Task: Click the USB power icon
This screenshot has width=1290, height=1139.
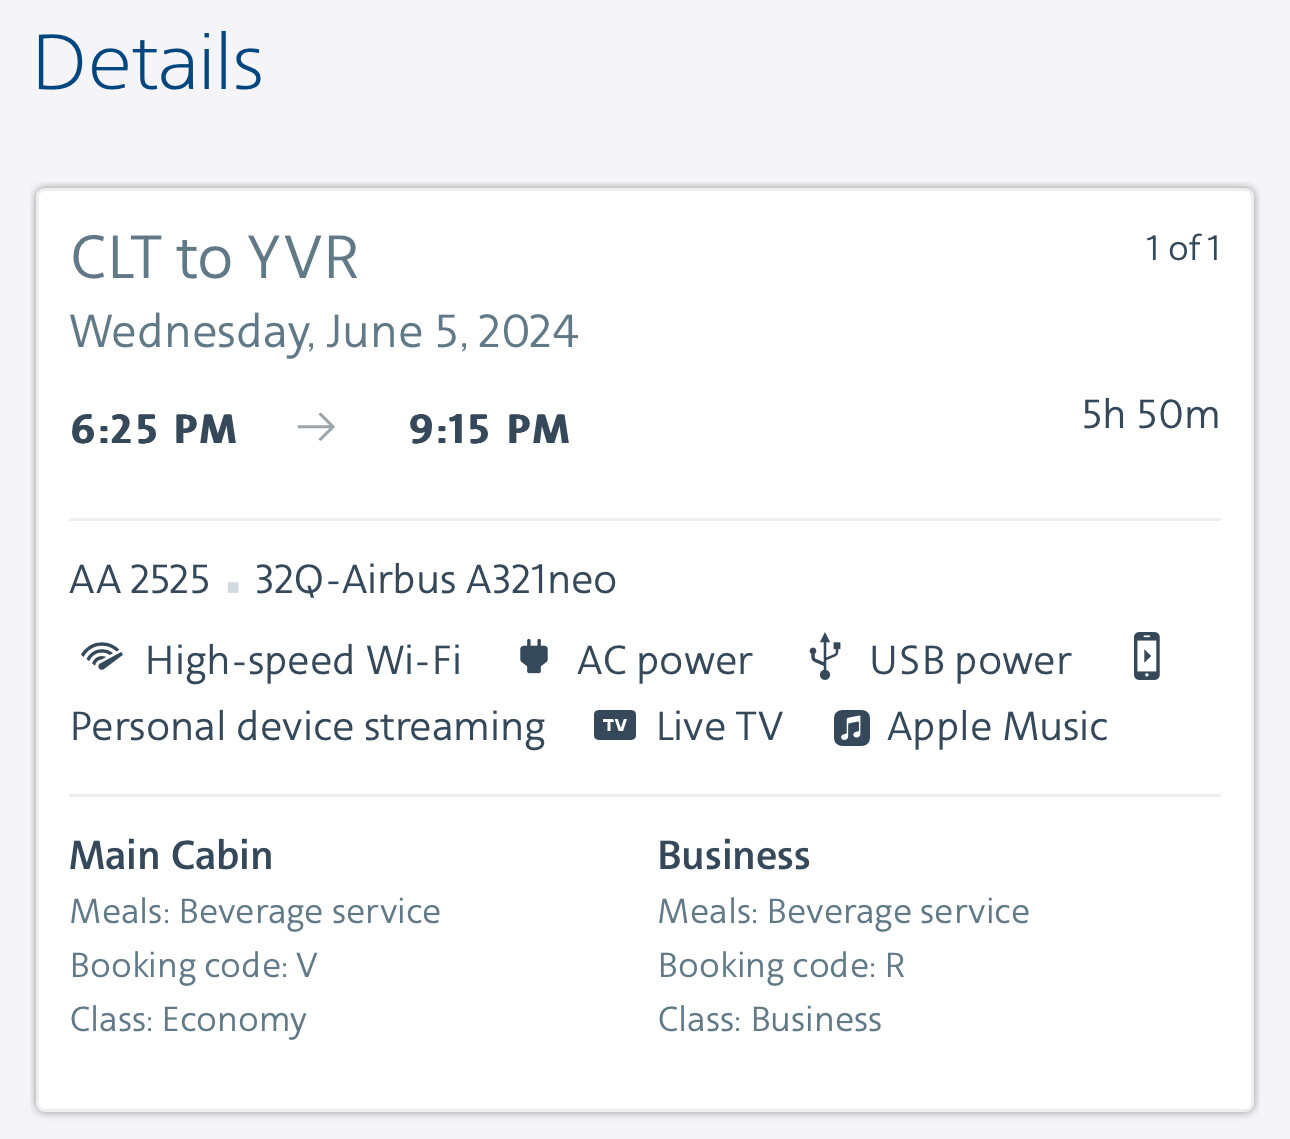Action: [x=824, y=657]
